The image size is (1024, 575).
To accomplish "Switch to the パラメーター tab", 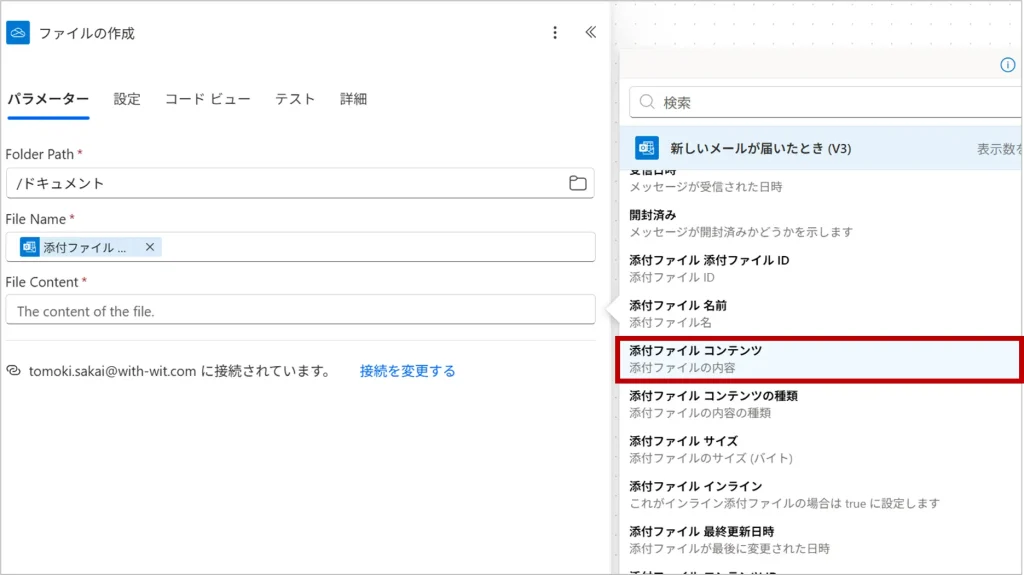I will [48, 99].
